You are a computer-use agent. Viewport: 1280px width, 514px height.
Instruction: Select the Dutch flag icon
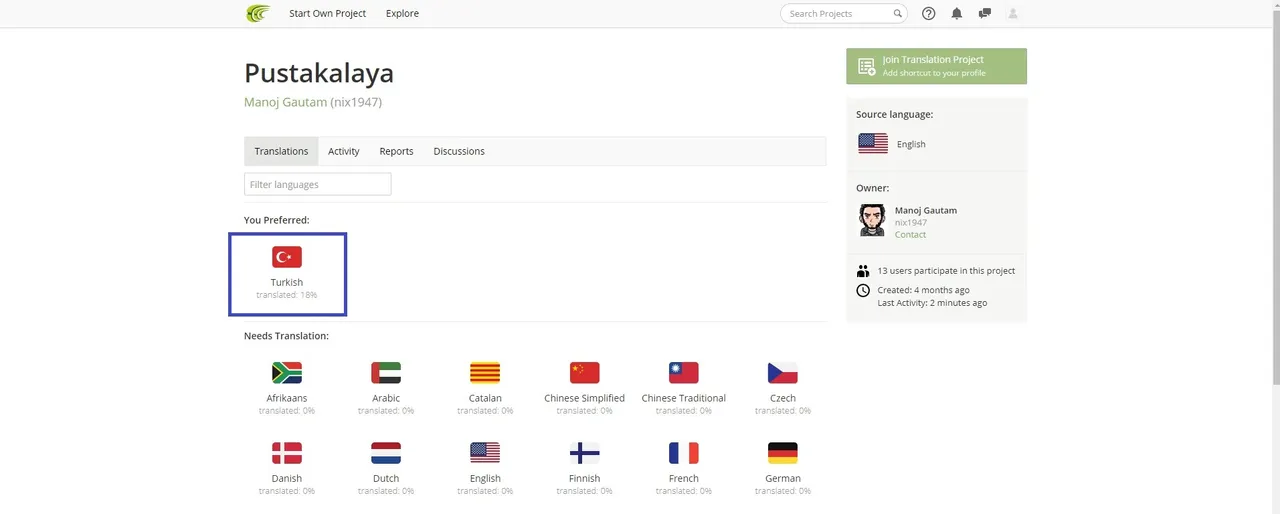(x=386, y=453)
